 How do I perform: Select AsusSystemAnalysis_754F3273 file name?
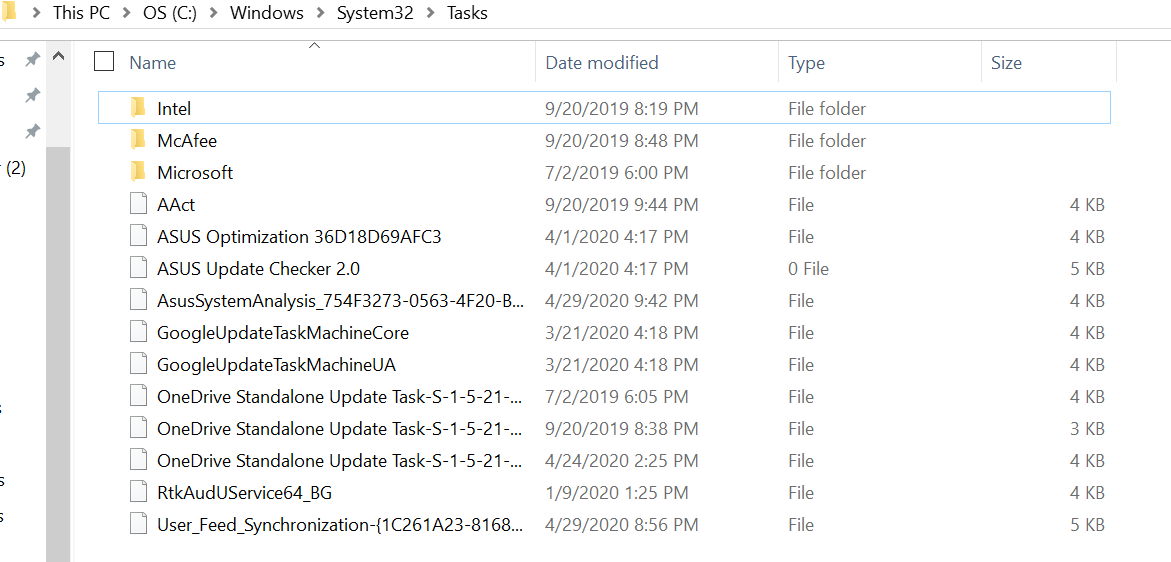pos(341,302)
